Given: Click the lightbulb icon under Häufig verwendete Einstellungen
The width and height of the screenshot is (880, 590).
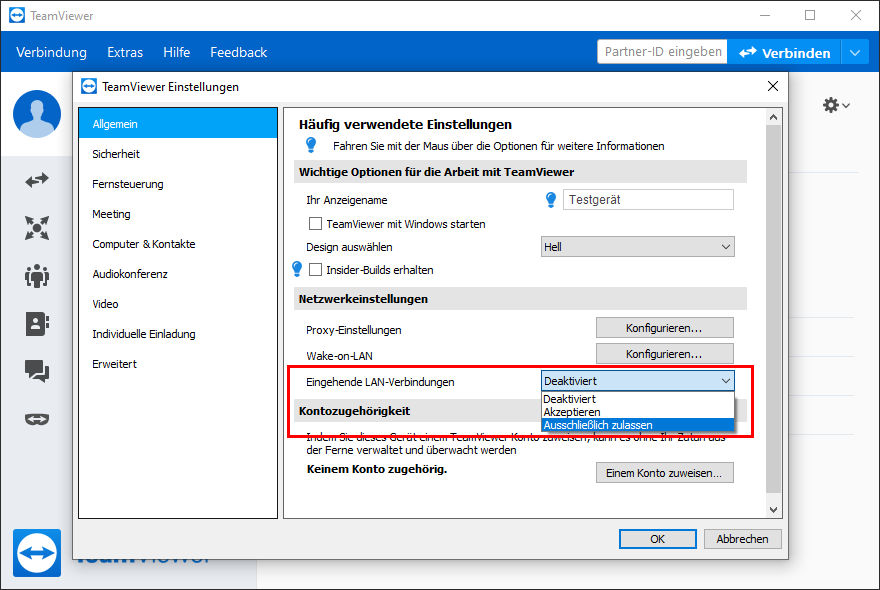Looking at the screenshot, I should [x=311, y=145].
